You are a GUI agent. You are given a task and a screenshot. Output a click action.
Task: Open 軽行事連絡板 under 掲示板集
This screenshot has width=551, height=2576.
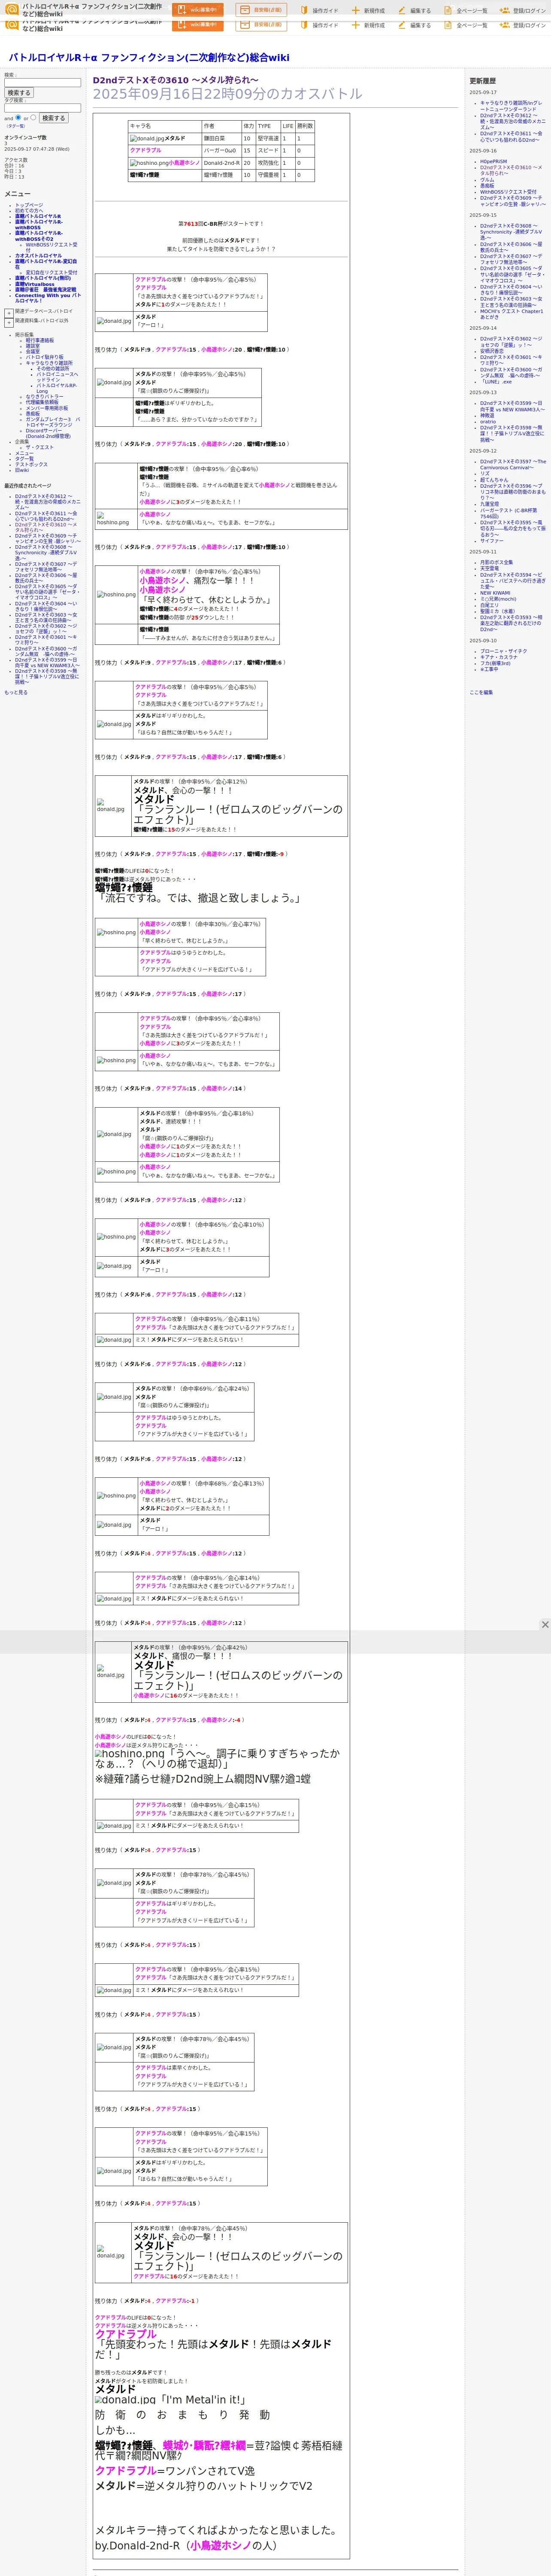tap(40, 340)
